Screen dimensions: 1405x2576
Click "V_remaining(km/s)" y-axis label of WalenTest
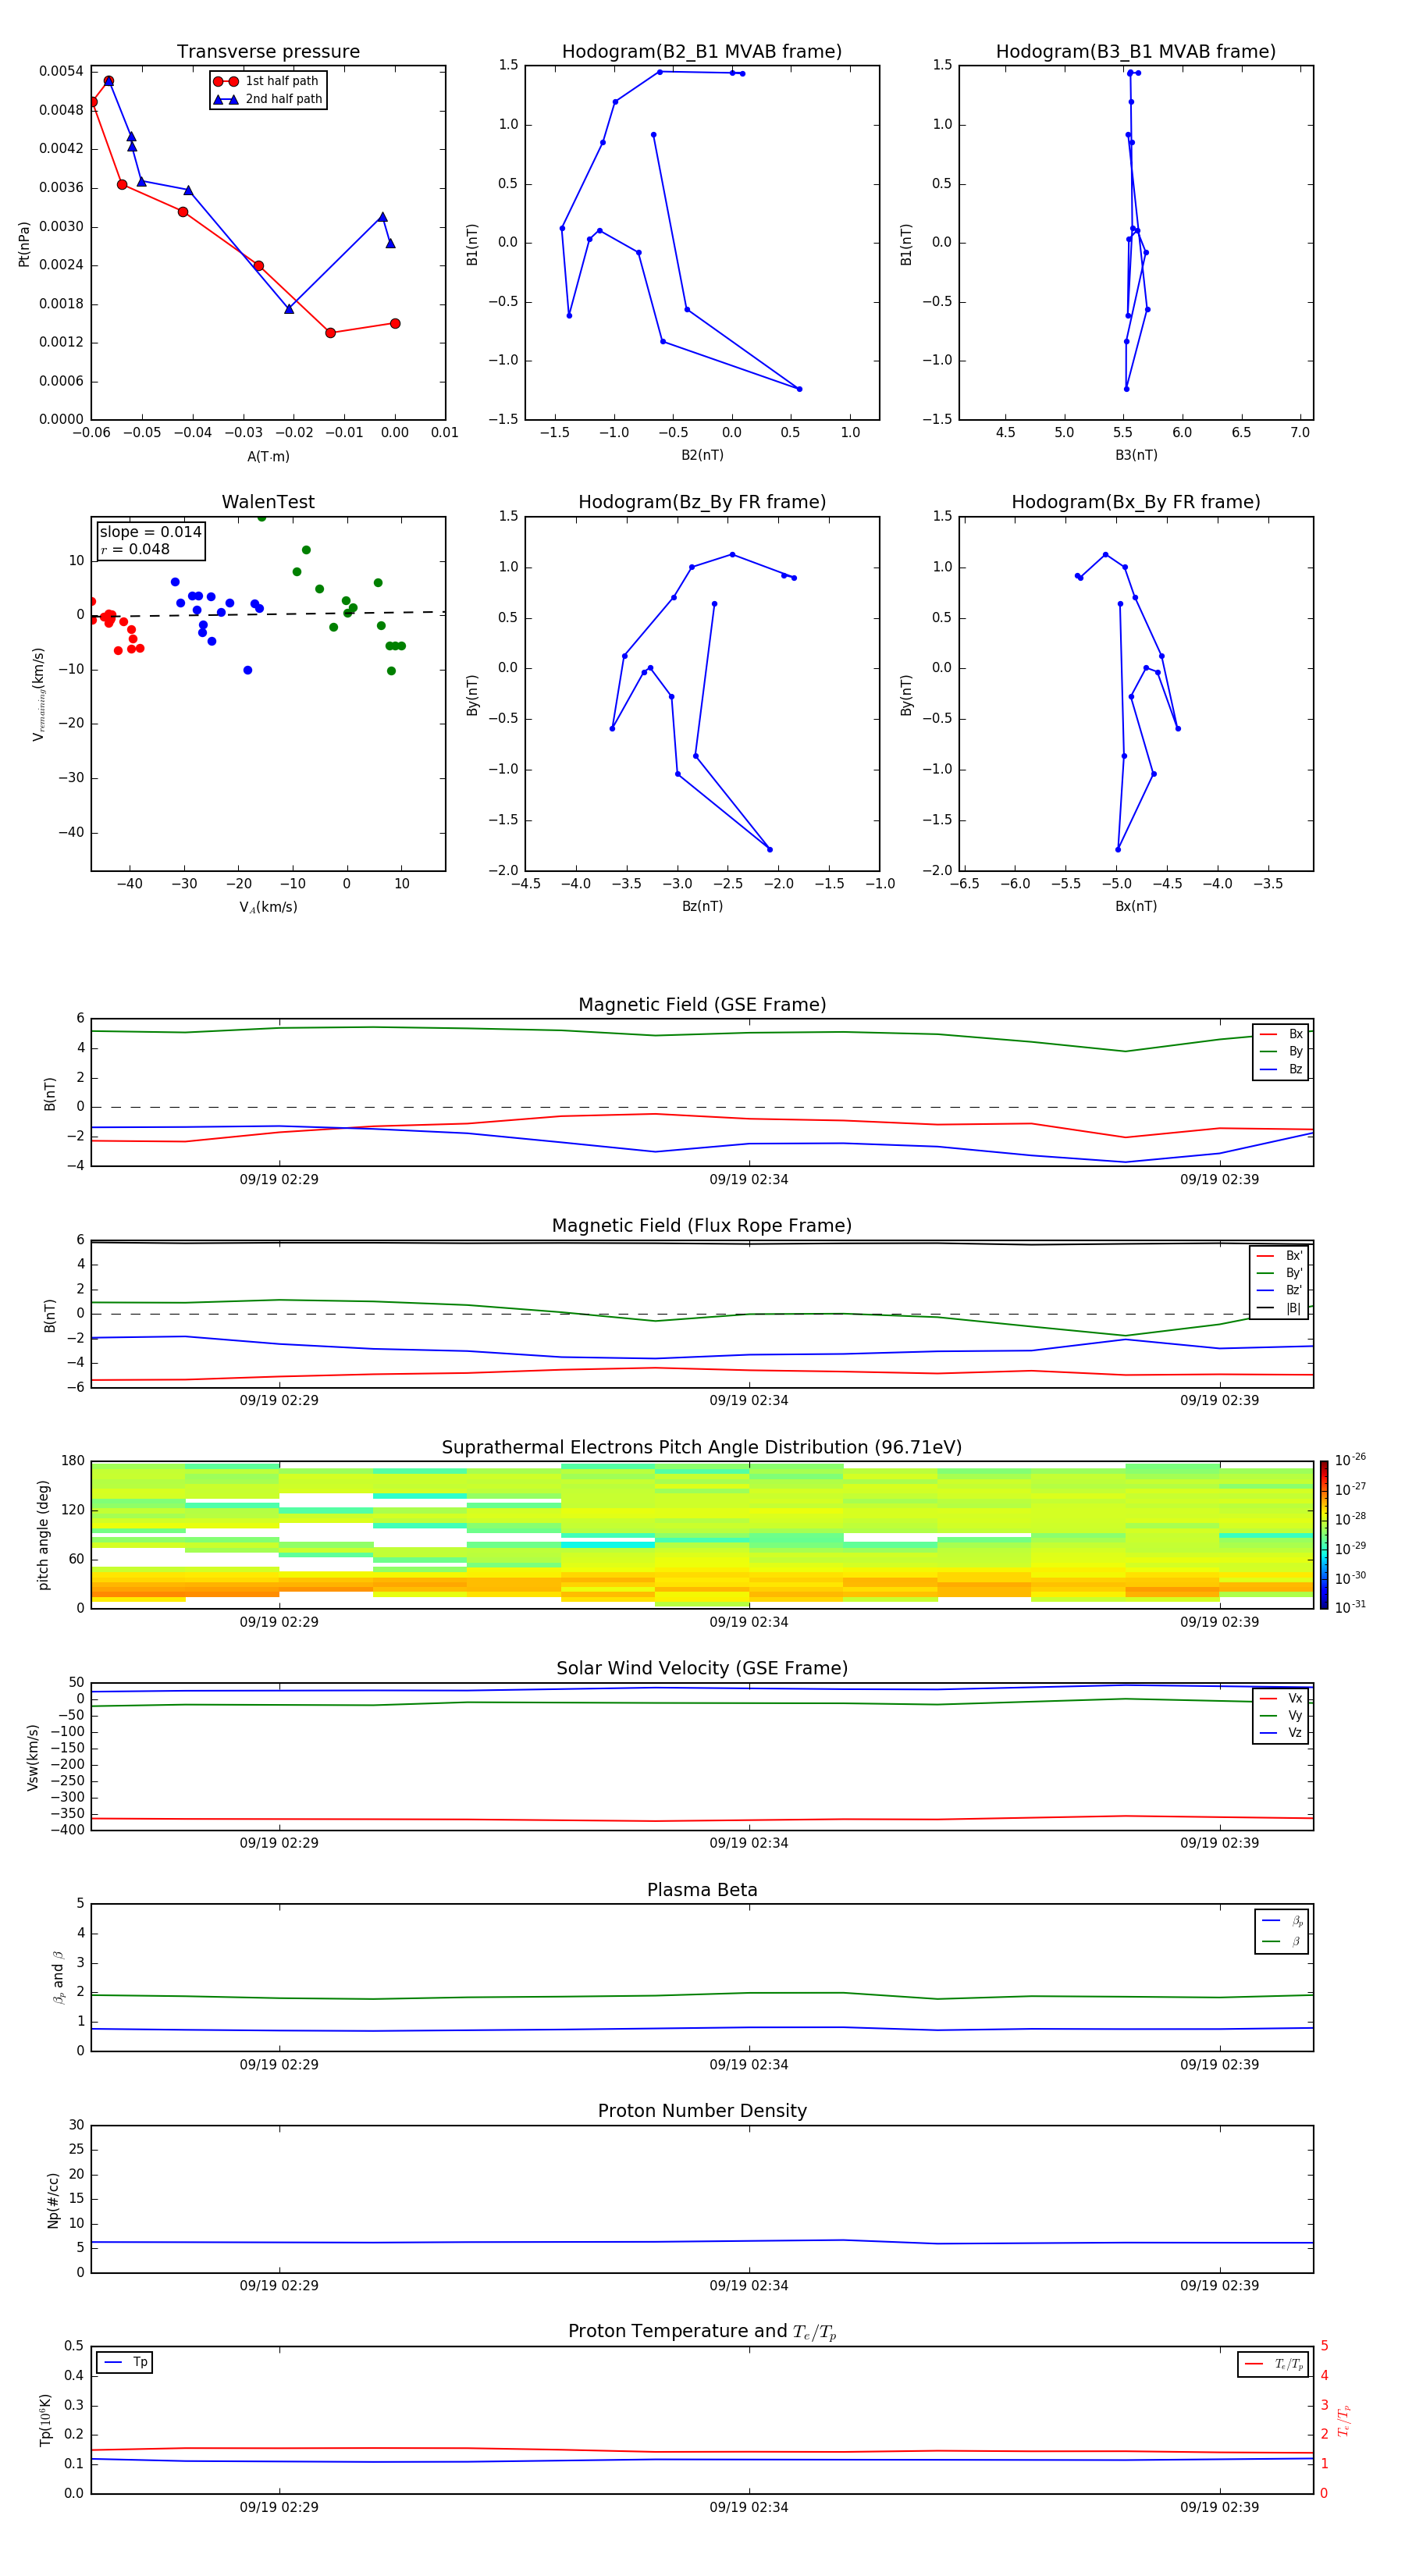pyautogui.click(x=39, y=694)
